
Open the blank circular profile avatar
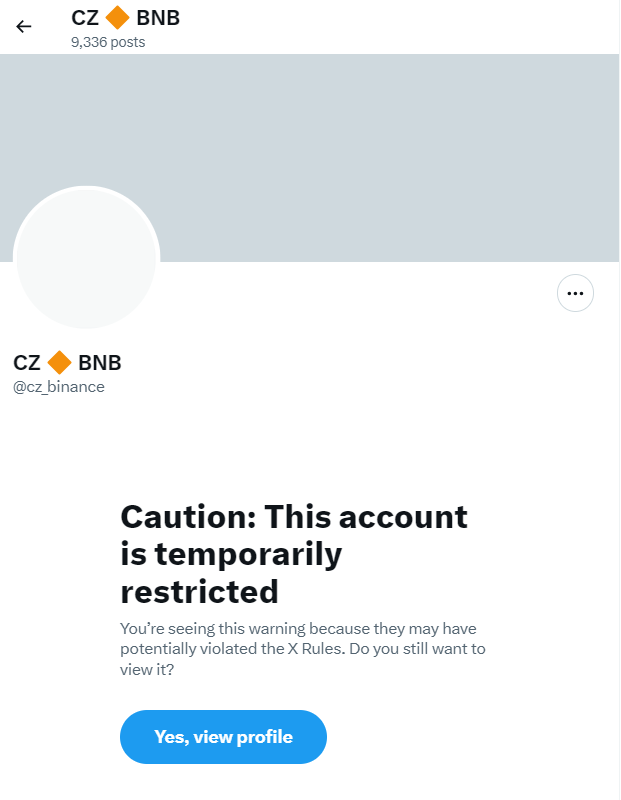(86, 258)
